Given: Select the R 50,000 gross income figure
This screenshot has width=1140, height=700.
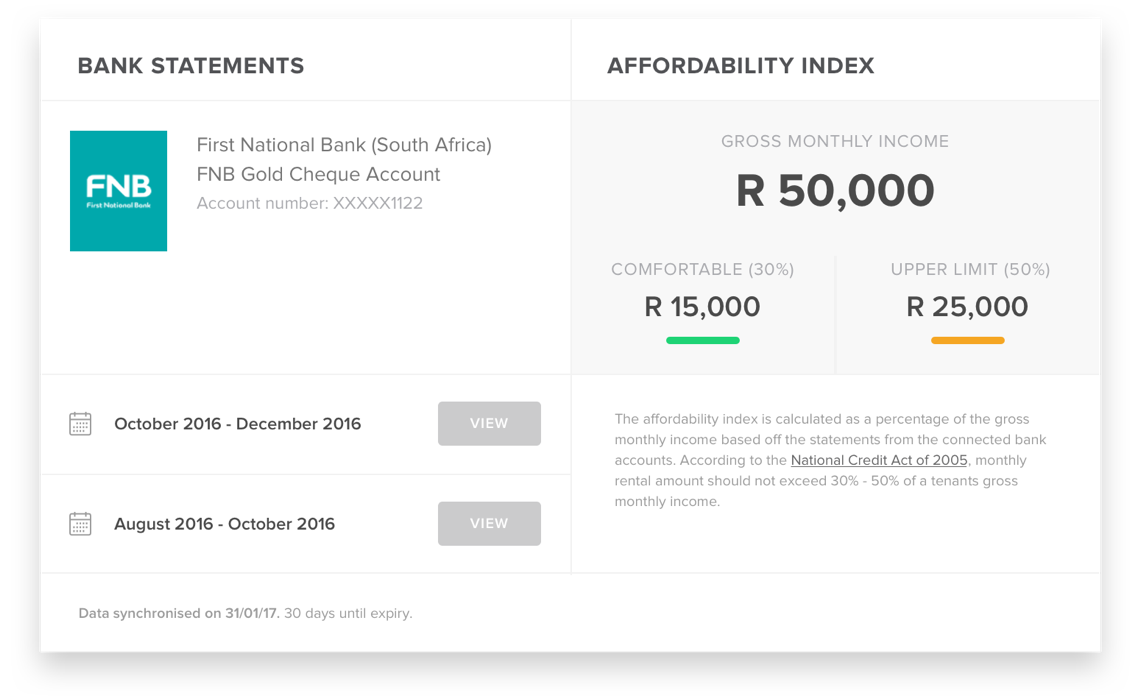Looking at the screenshot, I should 835,190.
